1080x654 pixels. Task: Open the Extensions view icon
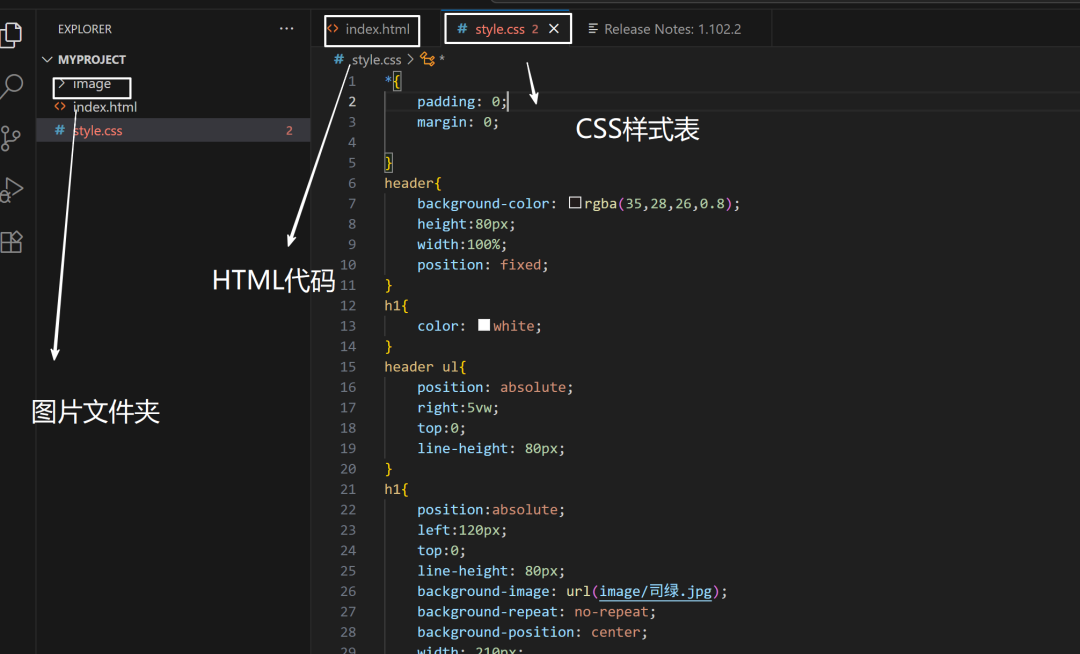pyautogui.click(x=11, y=242)
